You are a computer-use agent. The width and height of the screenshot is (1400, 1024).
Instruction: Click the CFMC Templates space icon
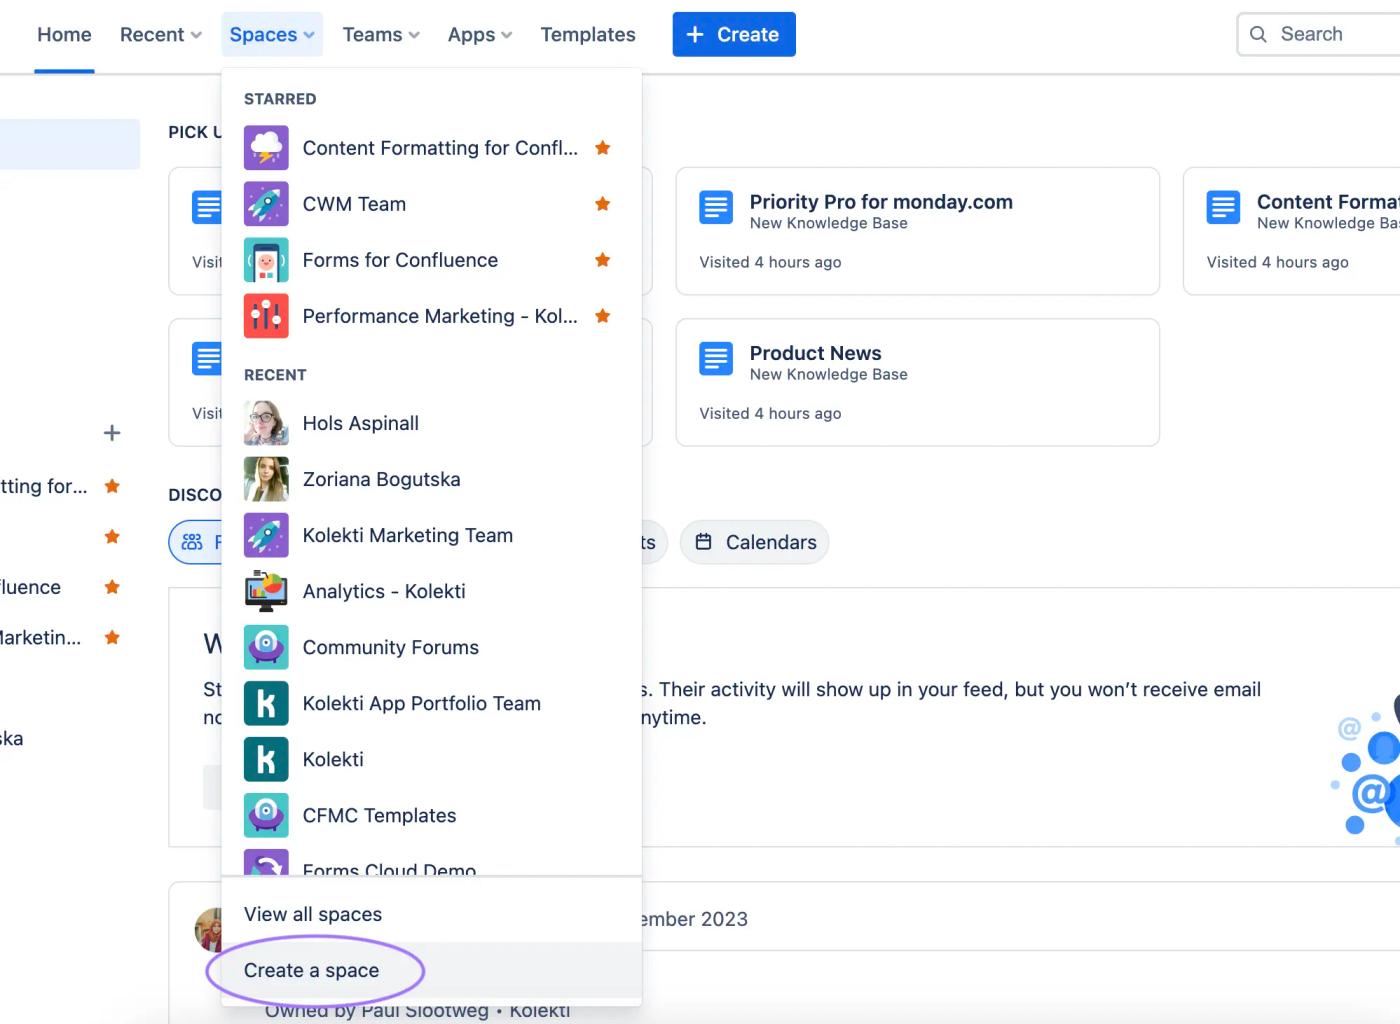[266, 815]
